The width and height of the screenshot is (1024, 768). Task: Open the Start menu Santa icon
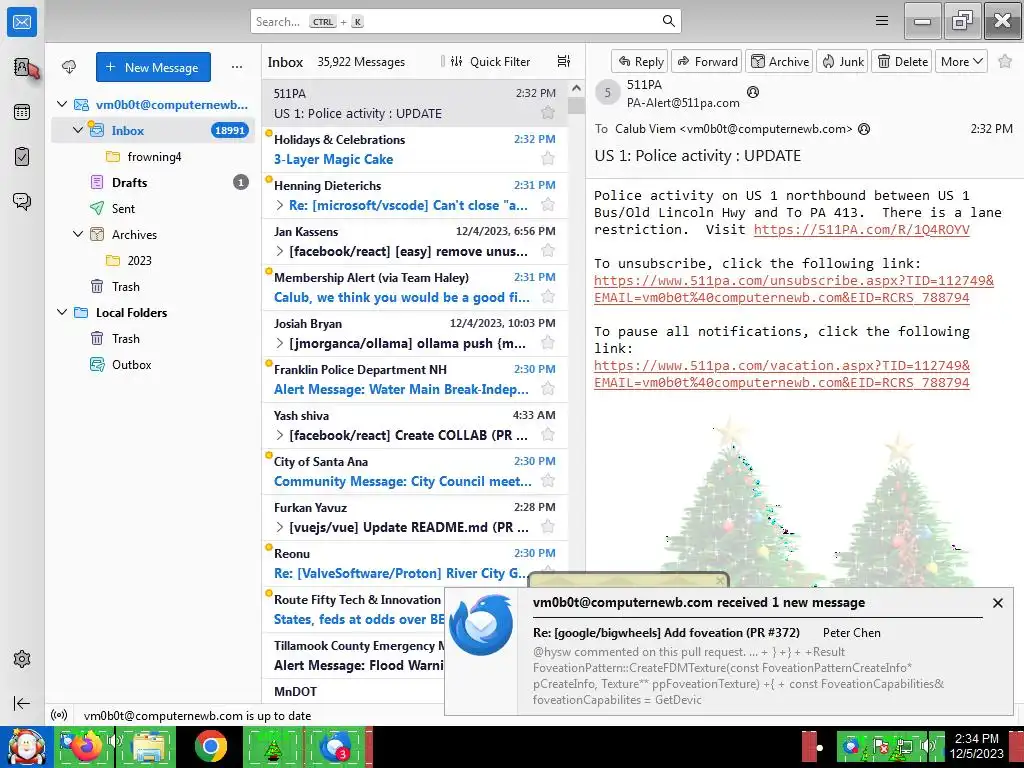[x=26, y=747]
